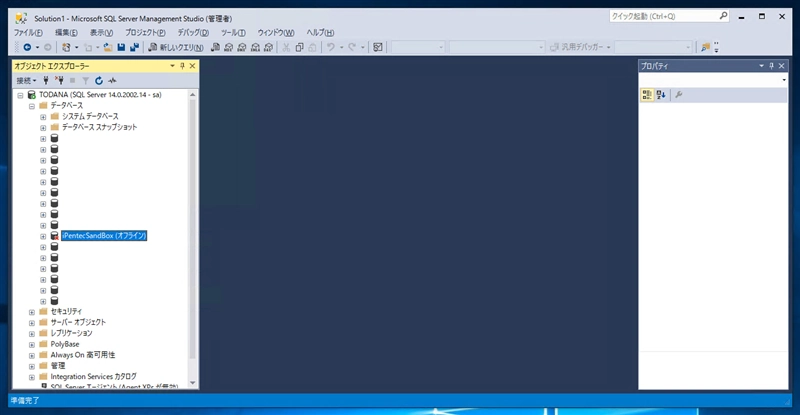Expand the システム データベース folder
Viewport: 800px width, 415px height.
click(x=43, y=117)
